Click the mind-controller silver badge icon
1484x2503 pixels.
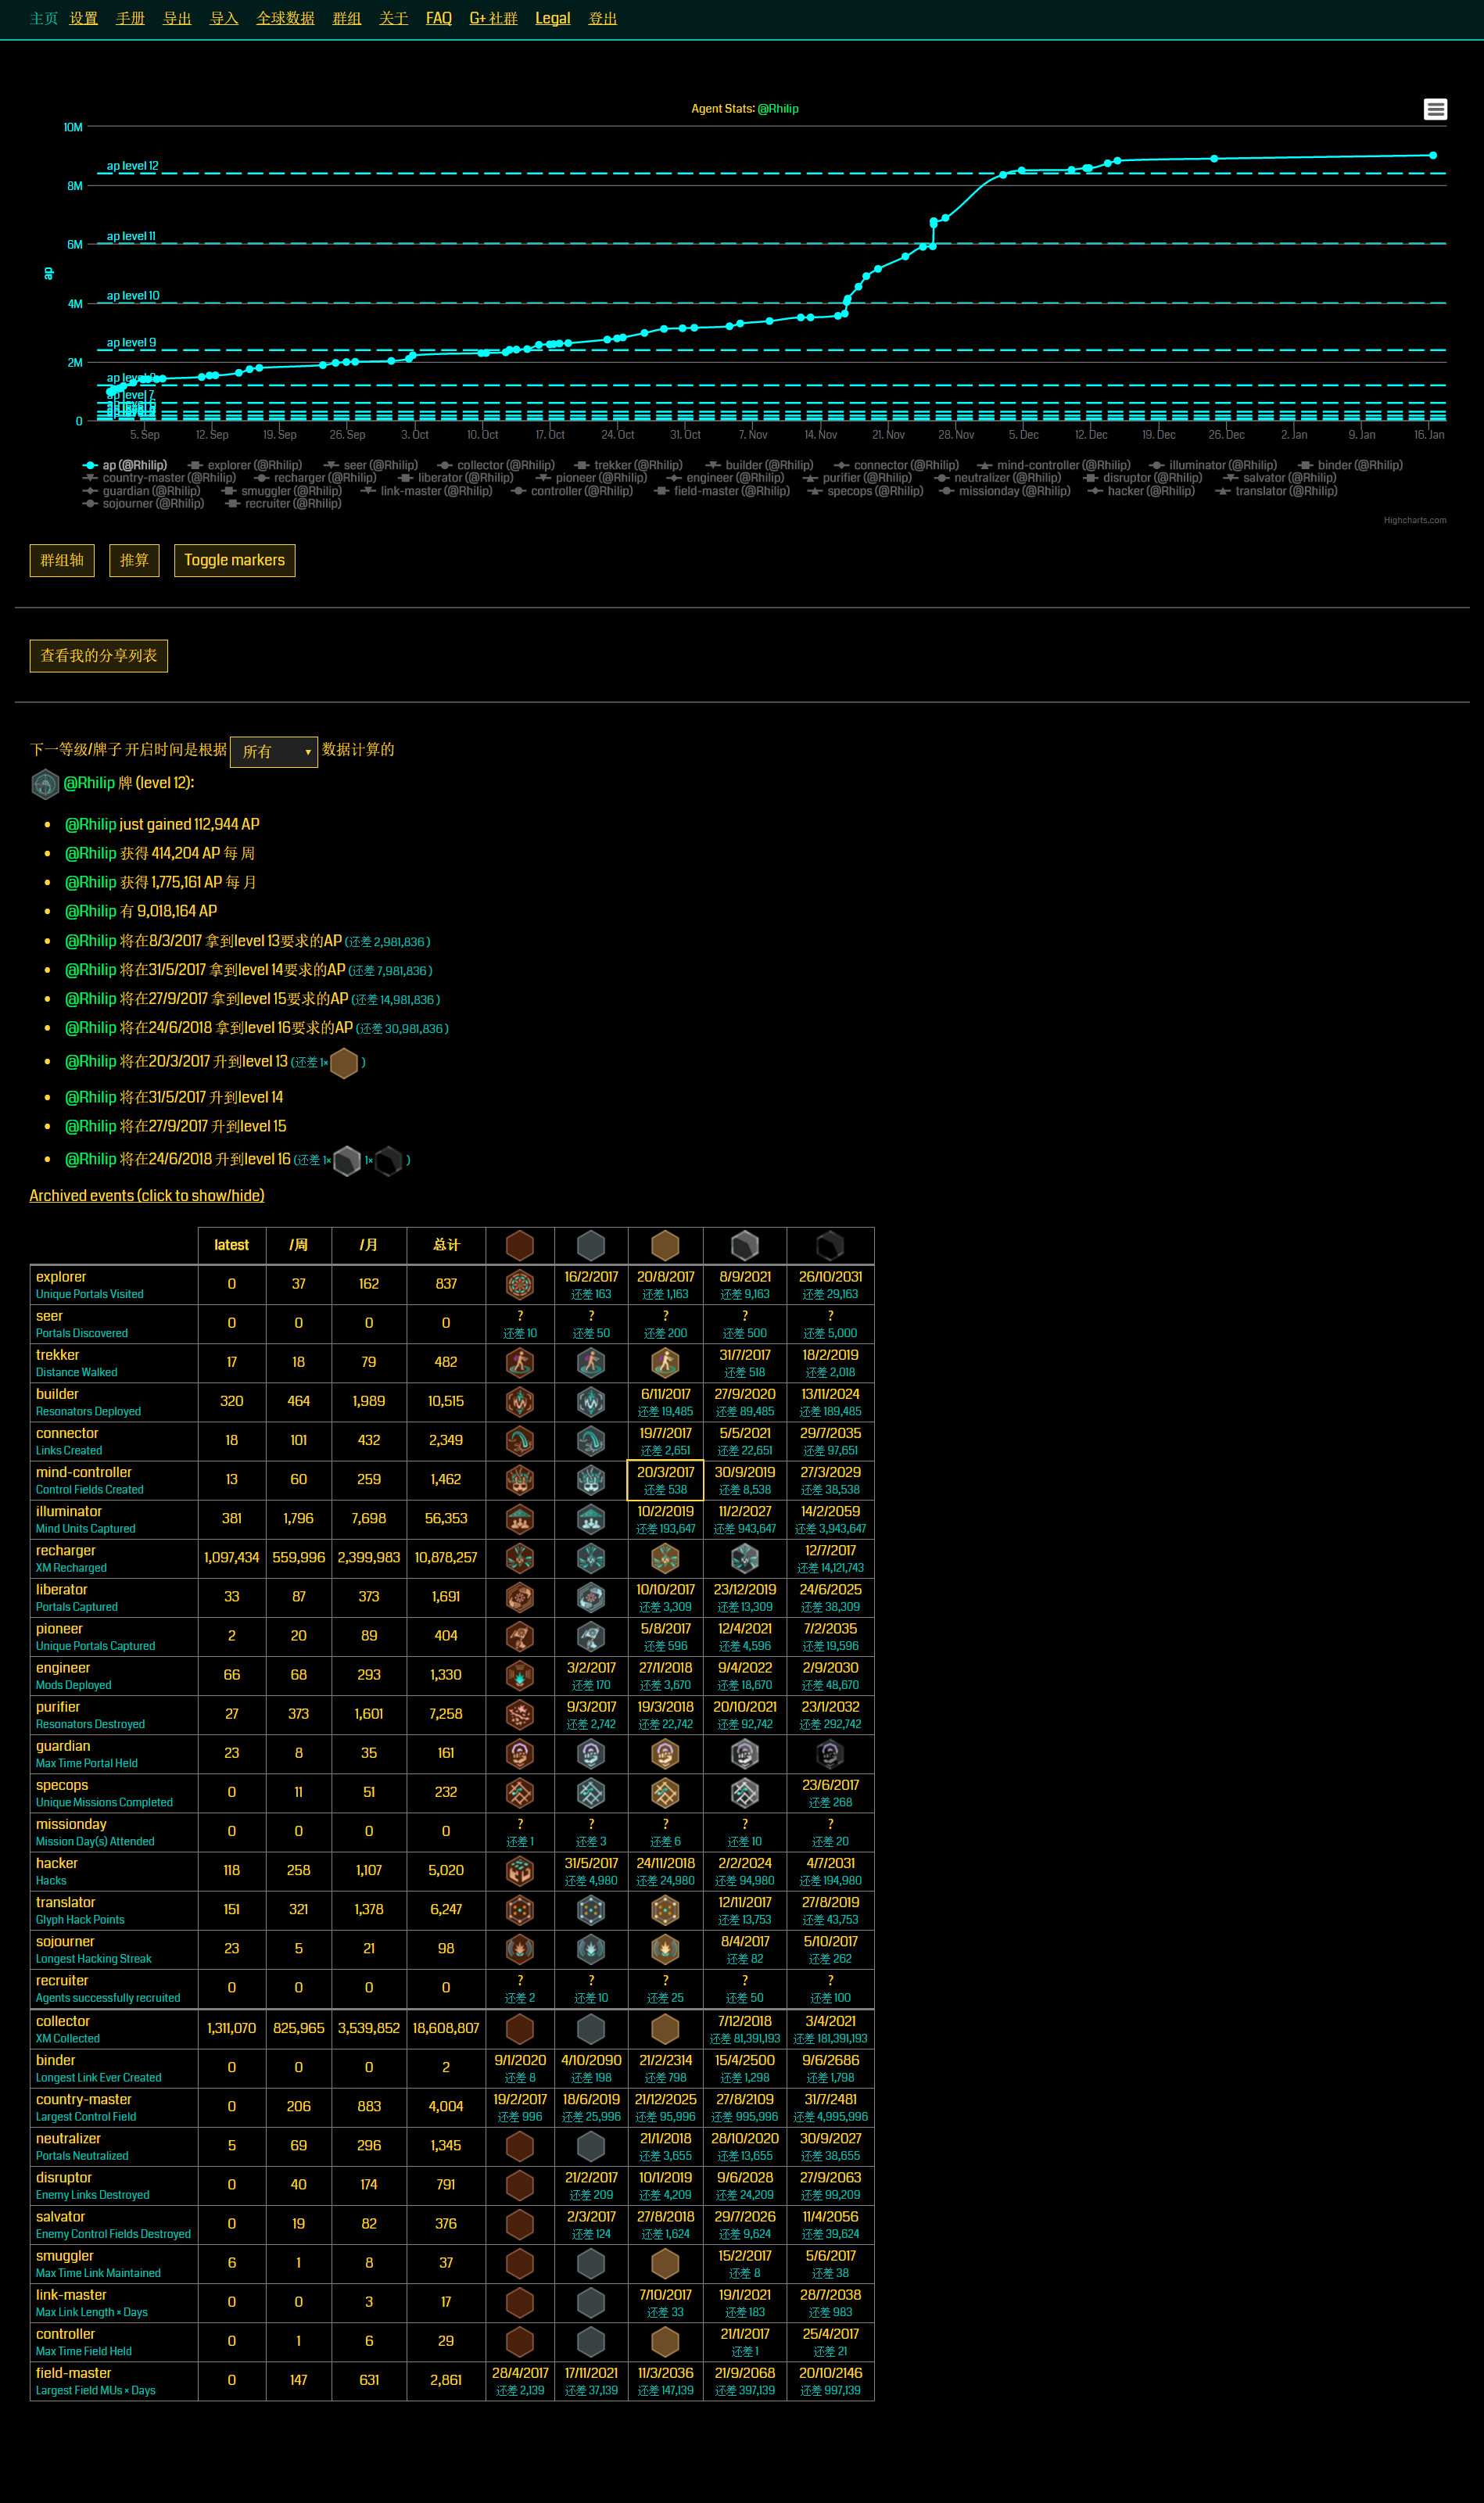click(591, 1479)
